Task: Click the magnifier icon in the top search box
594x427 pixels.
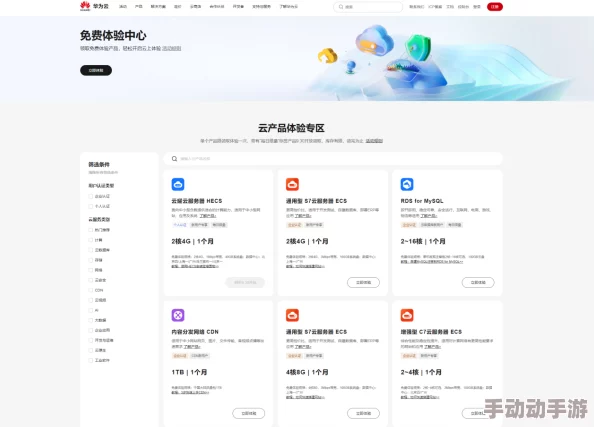Action: click(341, 7)
